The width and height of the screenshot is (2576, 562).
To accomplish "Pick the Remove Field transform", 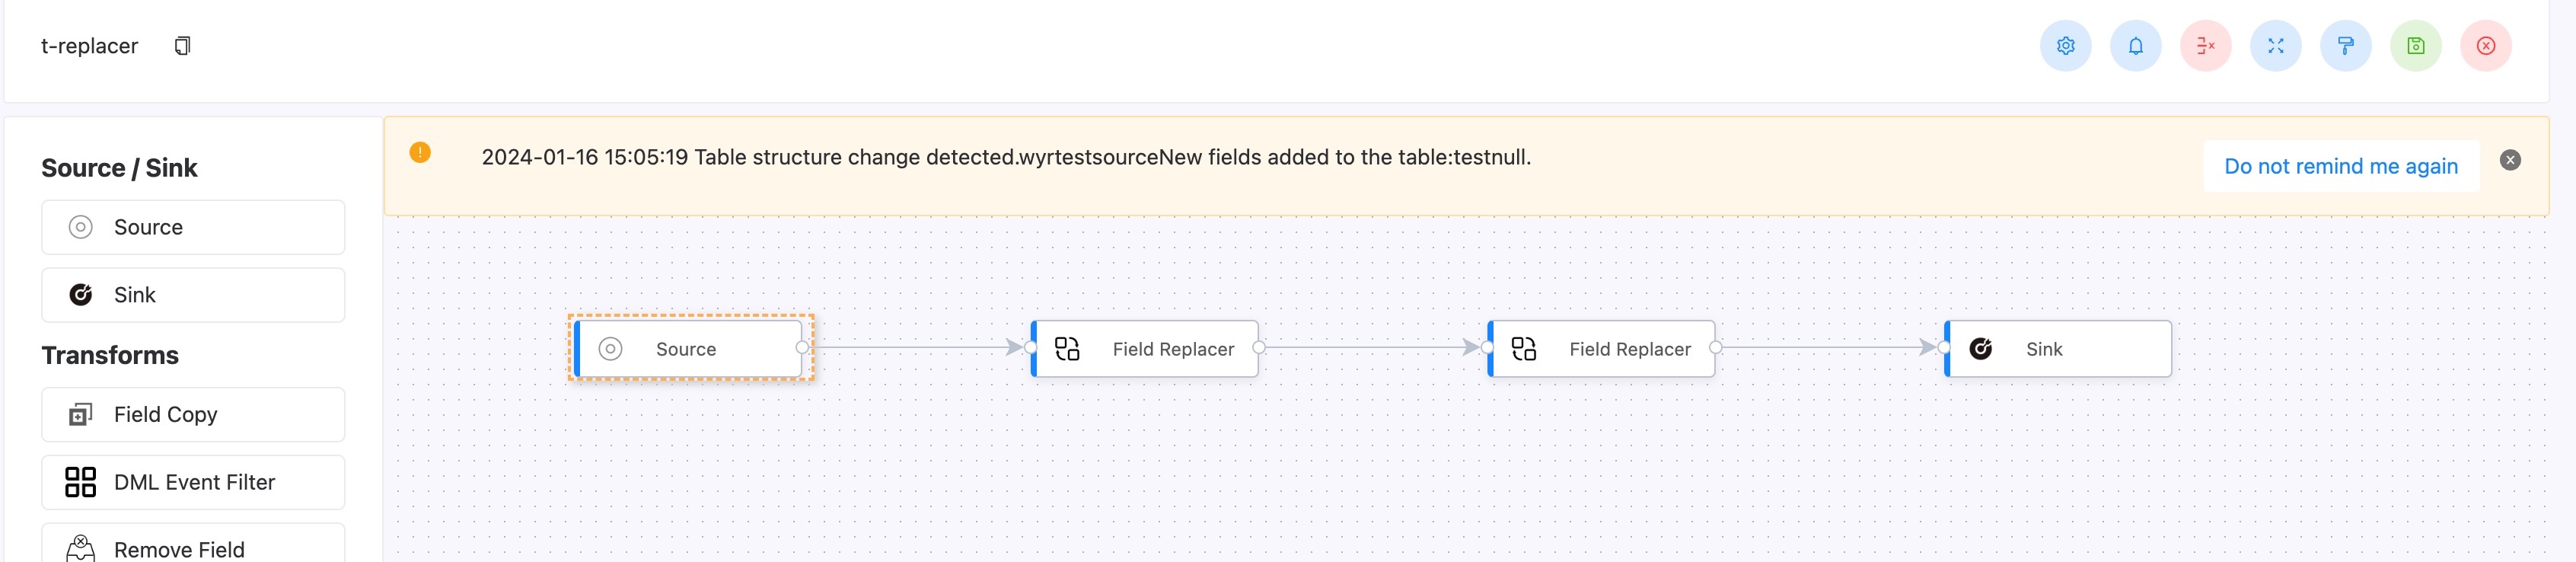I will pos(193,545).
